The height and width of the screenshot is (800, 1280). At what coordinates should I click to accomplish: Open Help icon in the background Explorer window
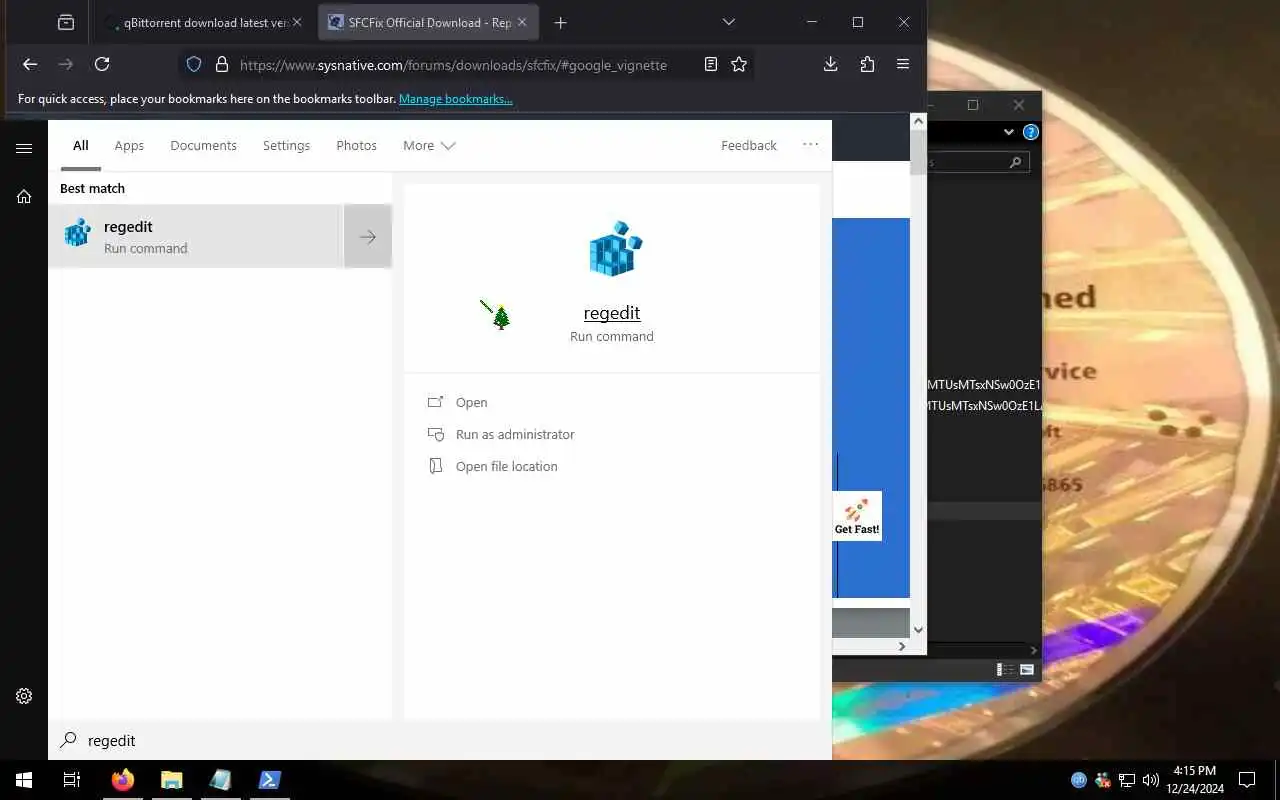coord(1031,132)
